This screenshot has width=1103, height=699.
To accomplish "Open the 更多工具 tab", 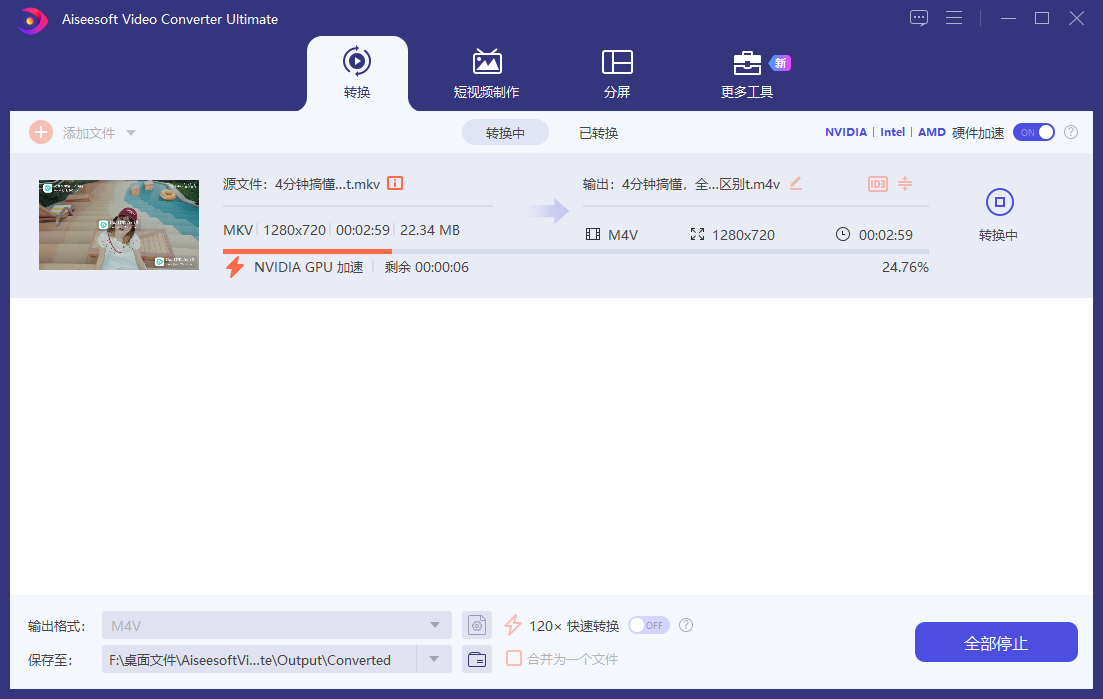I will 747,74.
